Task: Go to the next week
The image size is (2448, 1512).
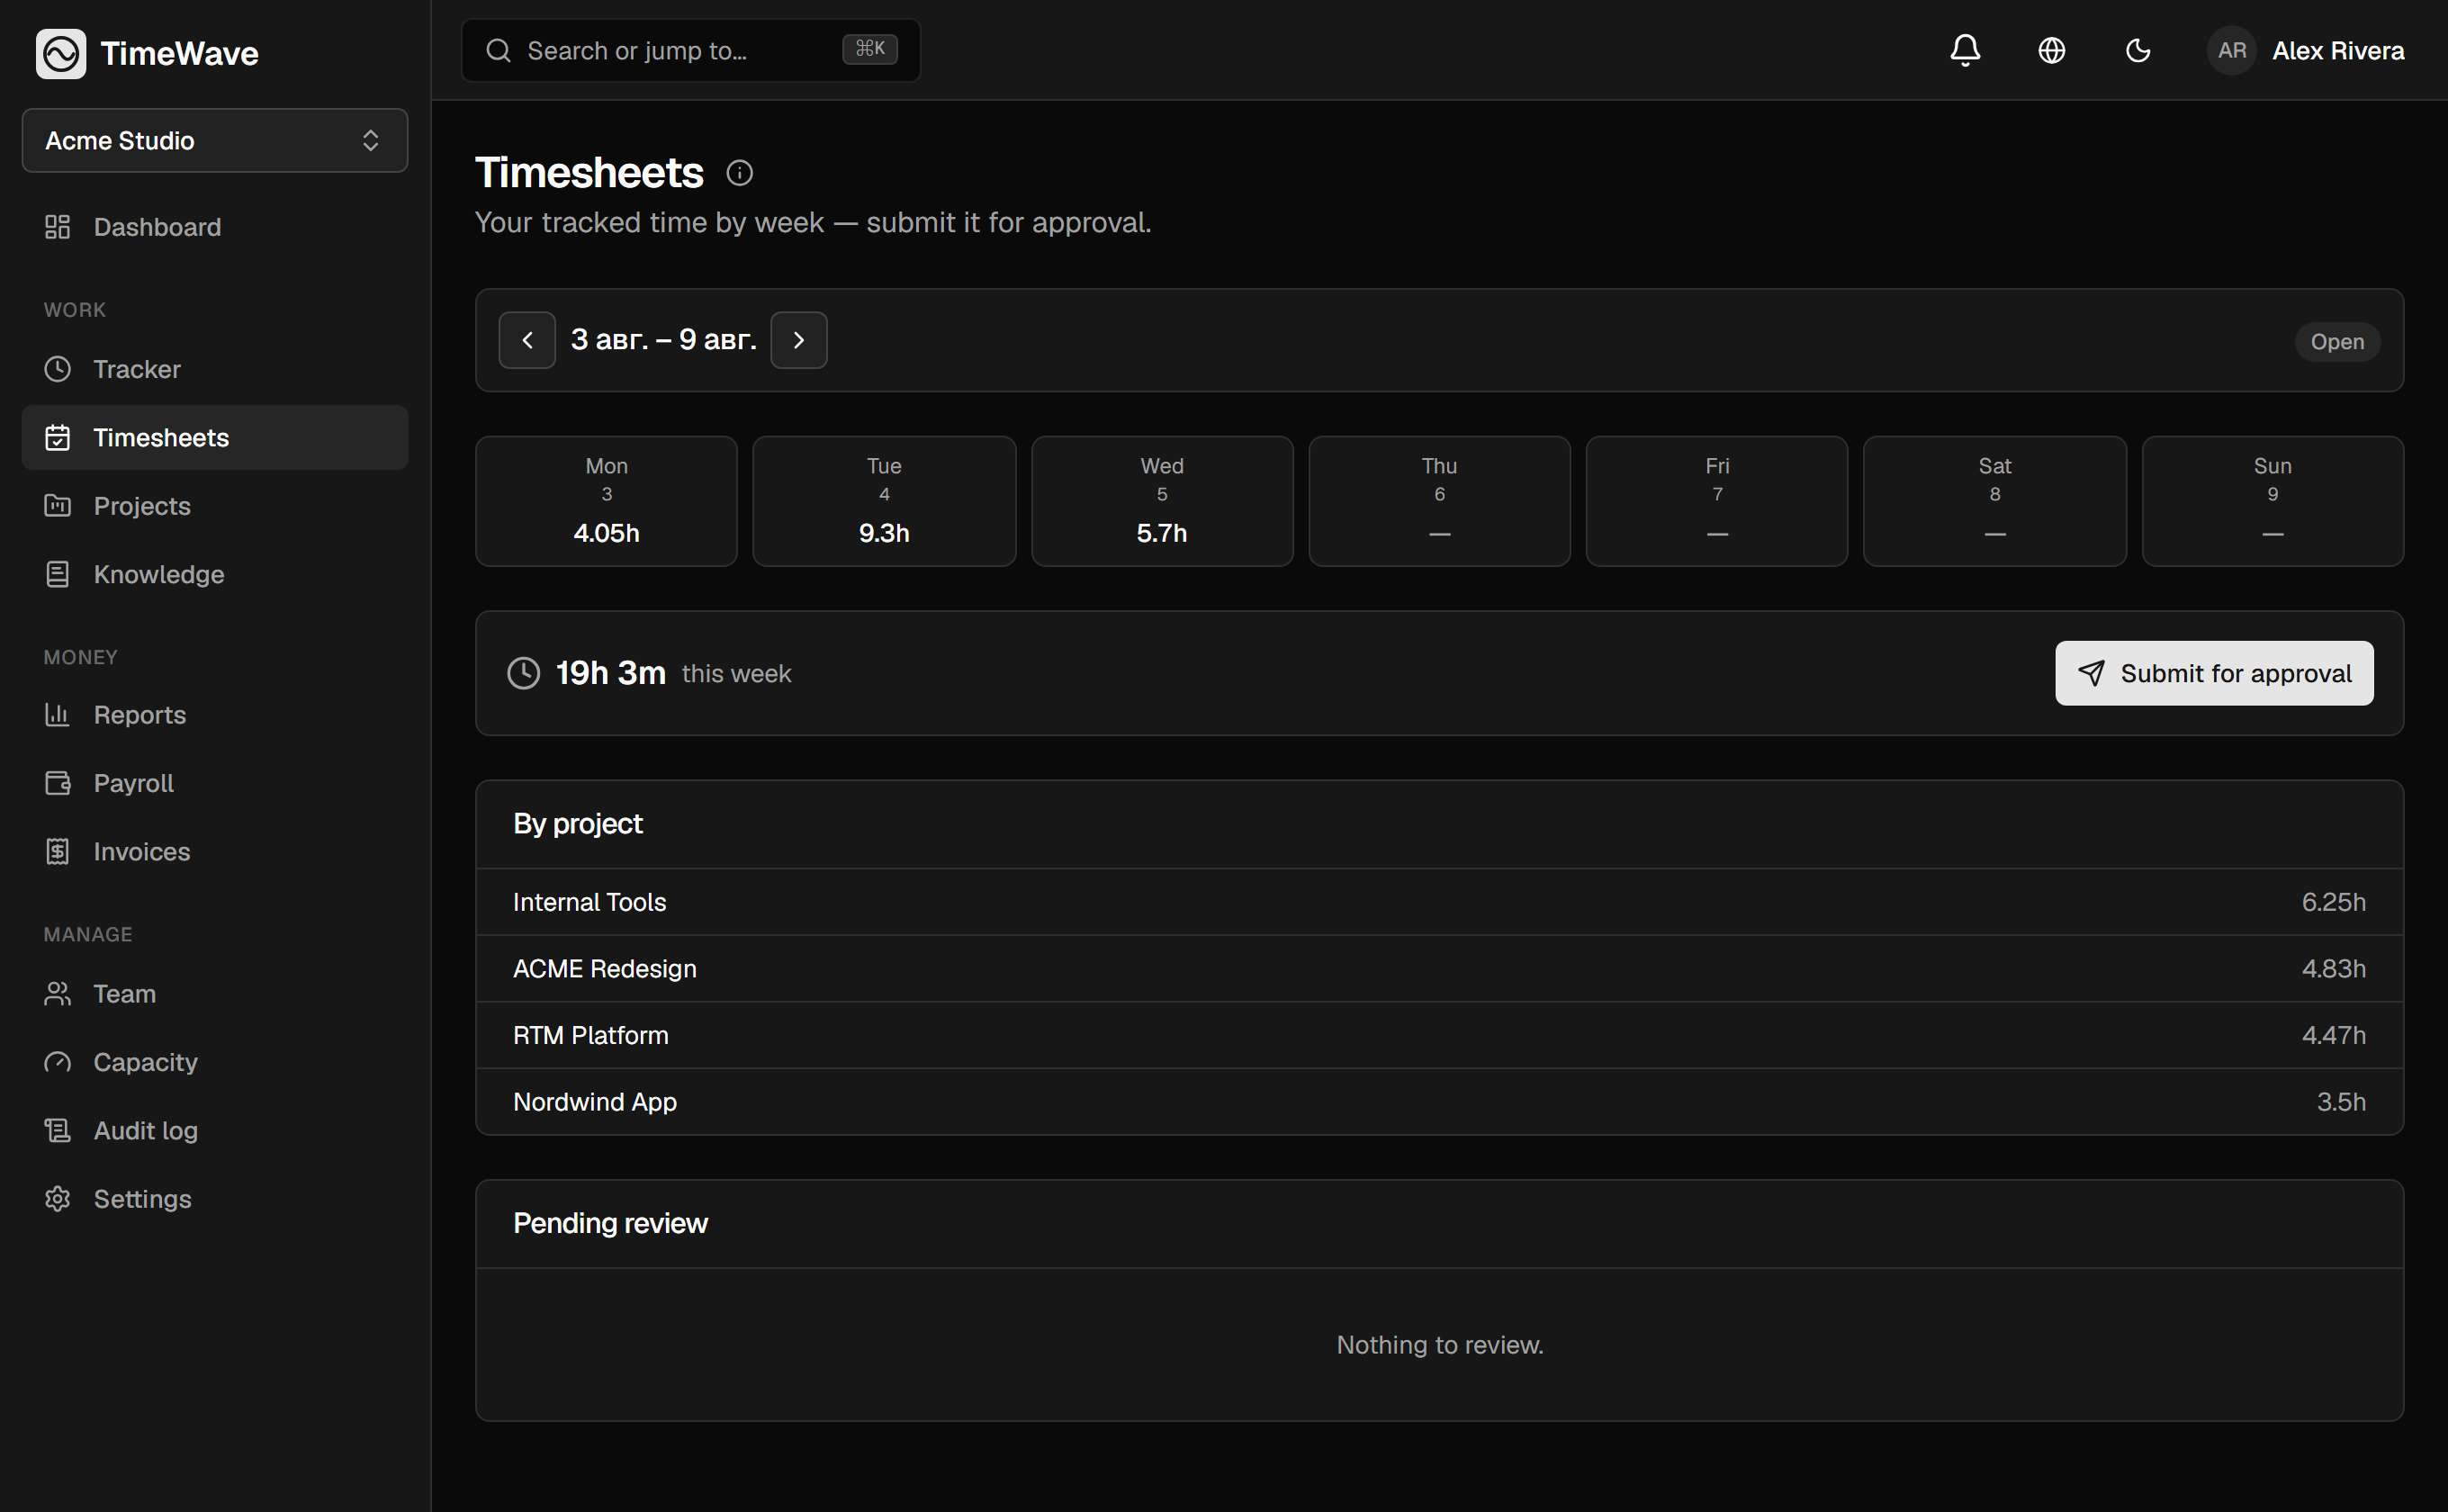Action: click(799, 340)
